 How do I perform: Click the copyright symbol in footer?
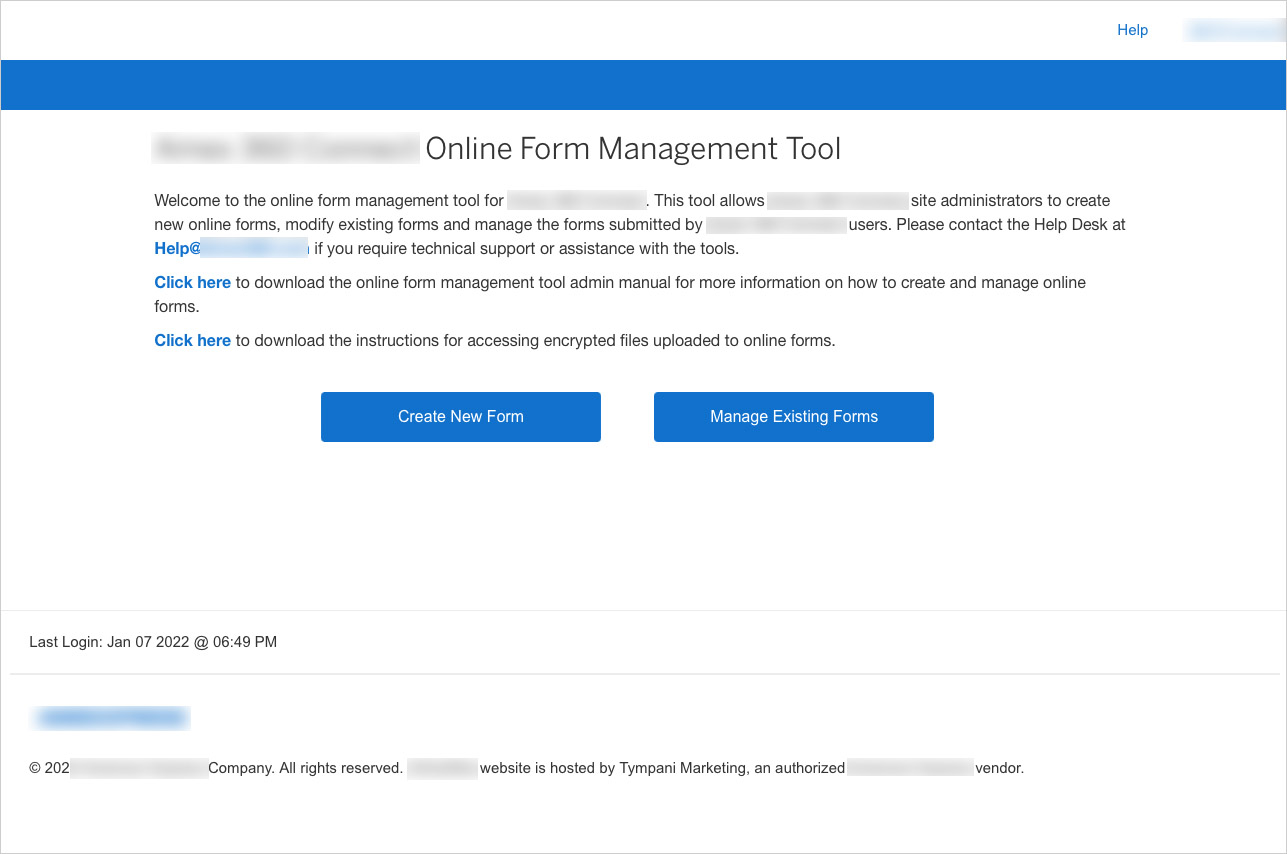(x=35, y=769)
